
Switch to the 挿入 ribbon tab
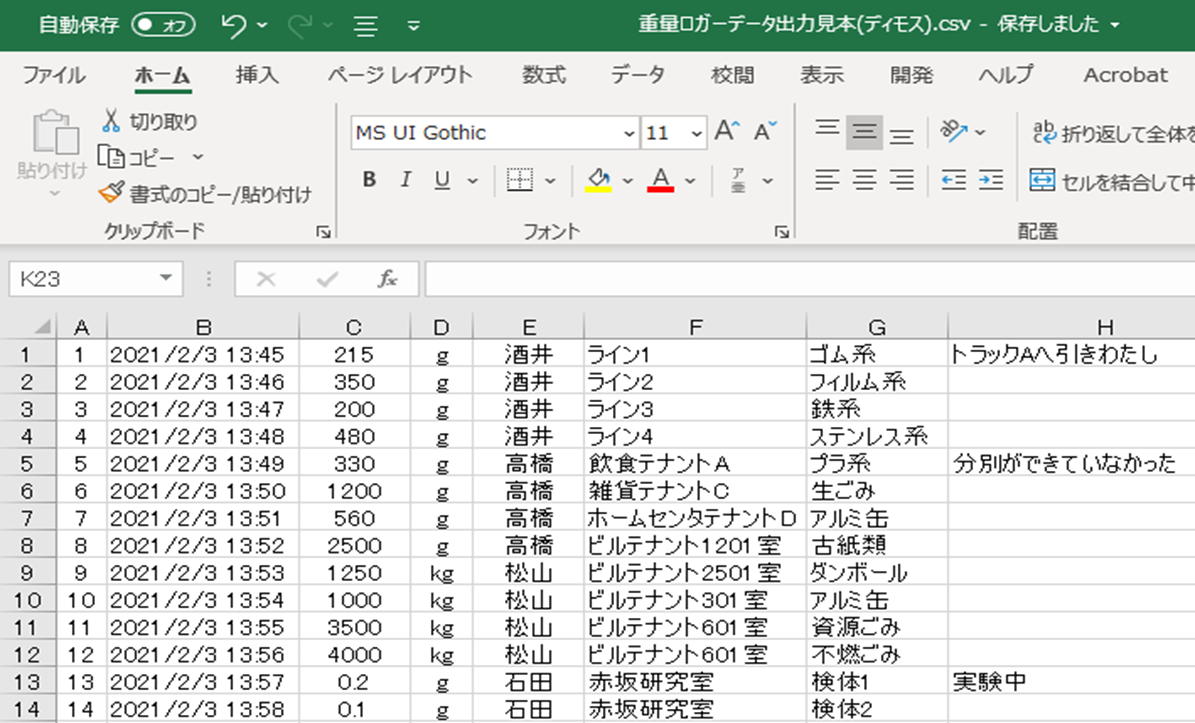click(x=257, y=75)
